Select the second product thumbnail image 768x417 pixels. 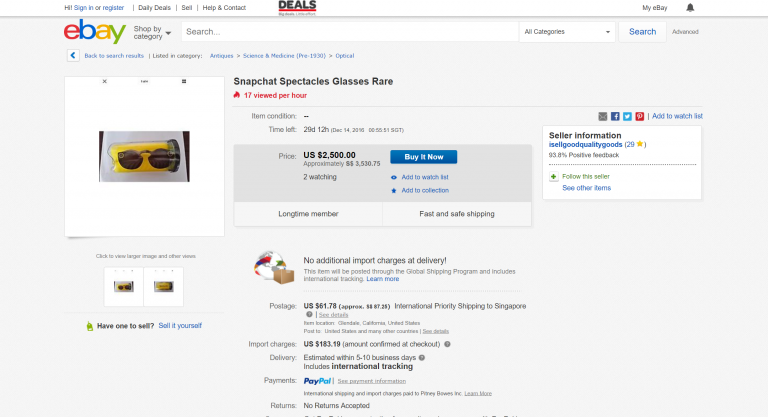(162, 287)
